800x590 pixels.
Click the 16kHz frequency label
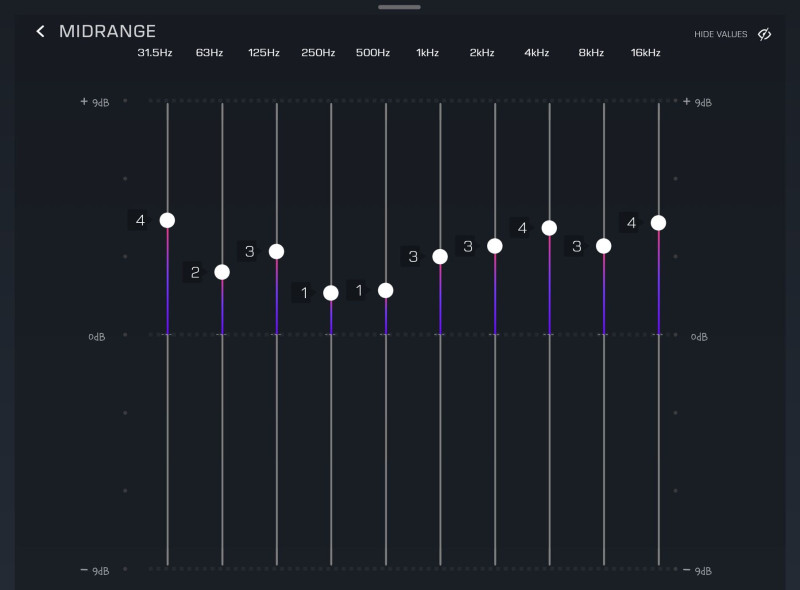645,53
